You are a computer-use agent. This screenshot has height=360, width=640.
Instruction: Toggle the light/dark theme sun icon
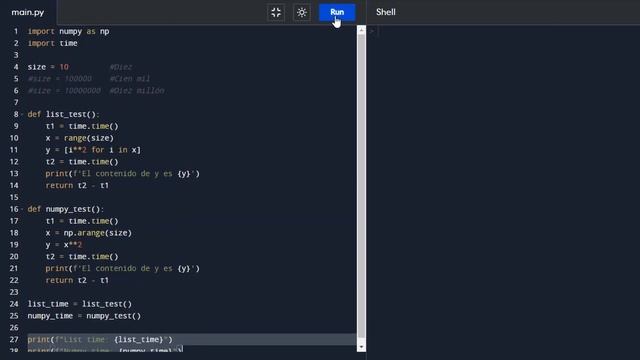pyautogui.click(x=302, y=12)
